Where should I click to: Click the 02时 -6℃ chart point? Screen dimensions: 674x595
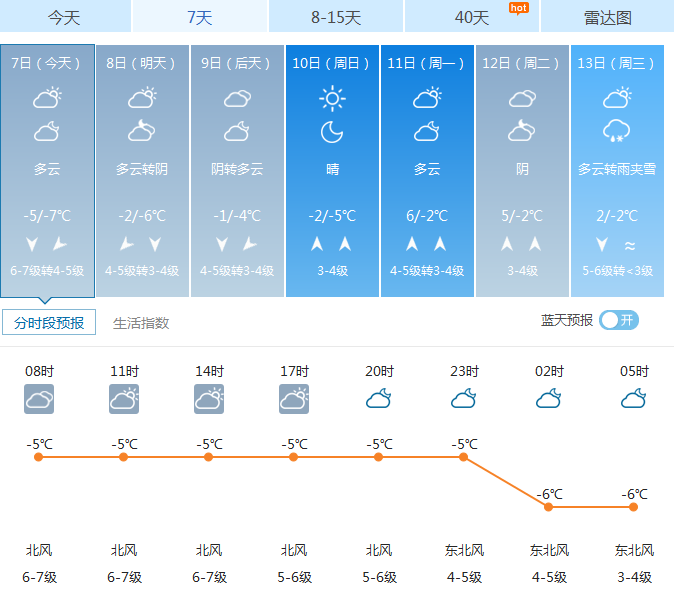[x=548, y=507]
